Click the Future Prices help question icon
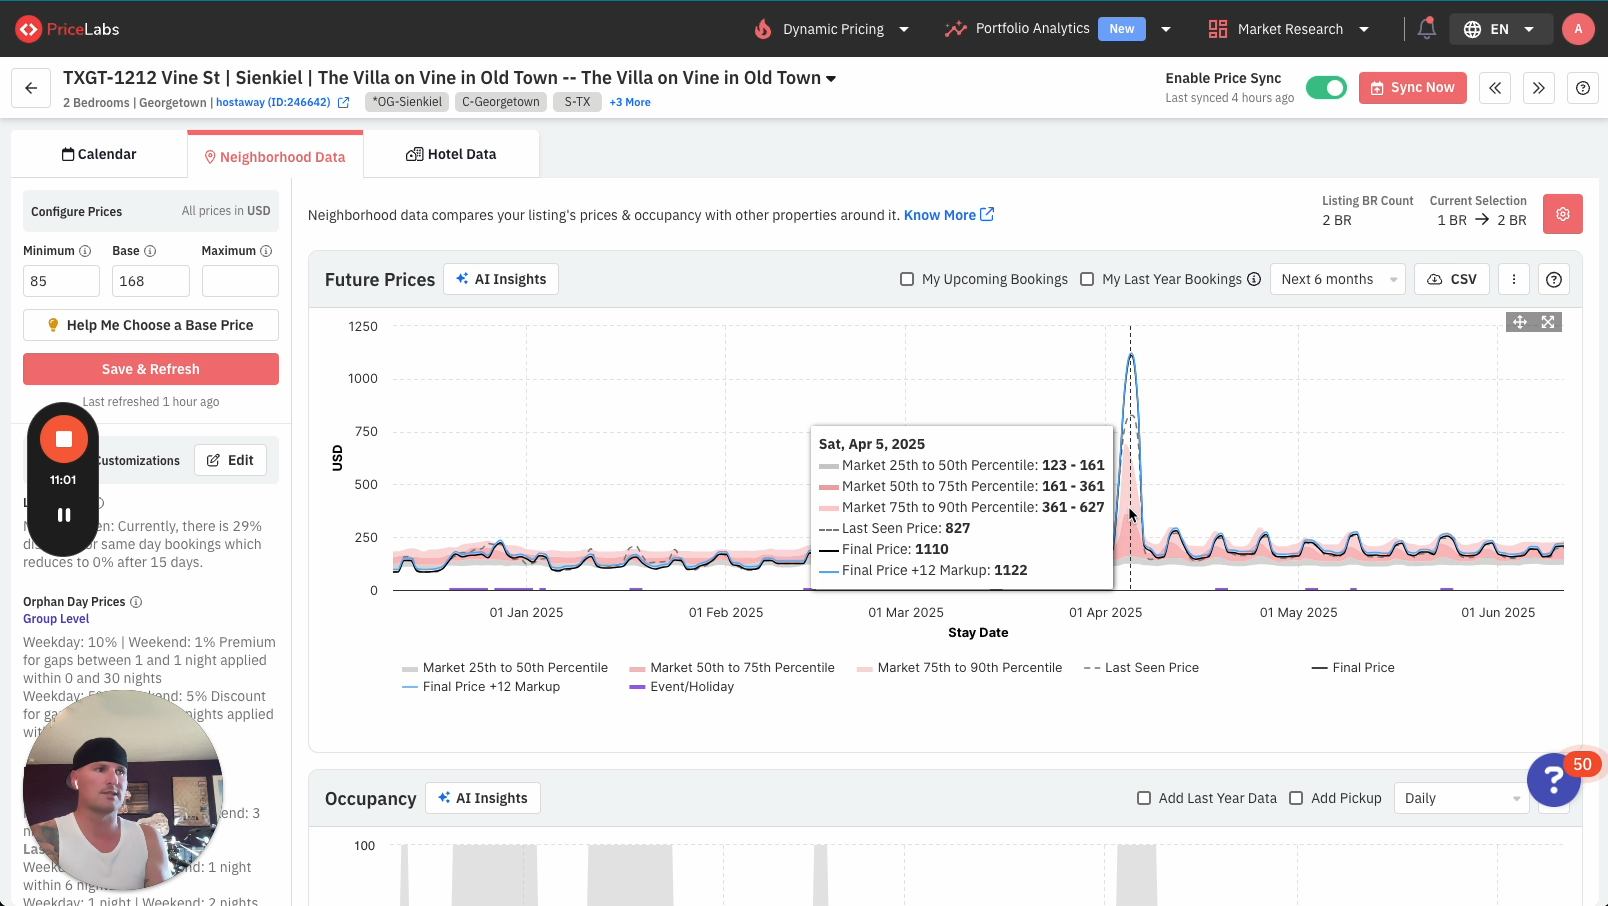This screenshot has width=1608, height=906. coord(1553,279)
